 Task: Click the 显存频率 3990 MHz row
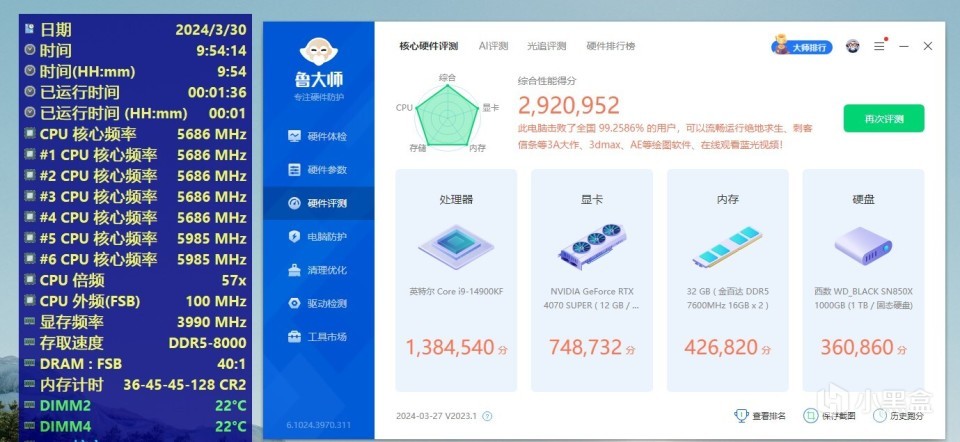pyautogui.click(x=135, y=321)
